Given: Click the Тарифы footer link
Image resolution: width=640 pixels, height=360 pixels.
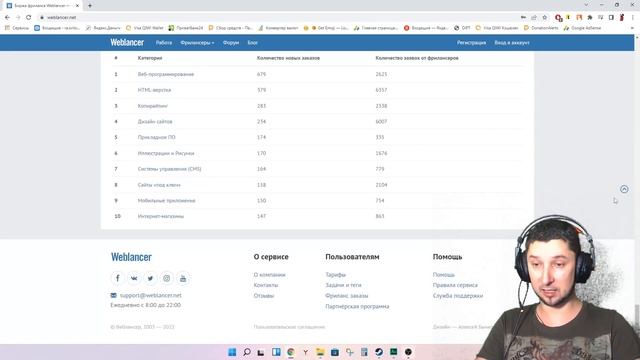Looking at the screenshot, I should pos(336,275).
